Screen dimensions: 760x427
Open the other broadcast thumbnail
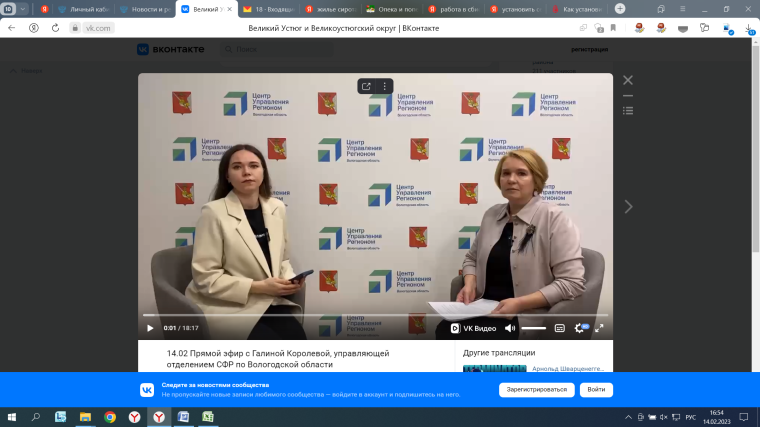[x=494, y=369]
